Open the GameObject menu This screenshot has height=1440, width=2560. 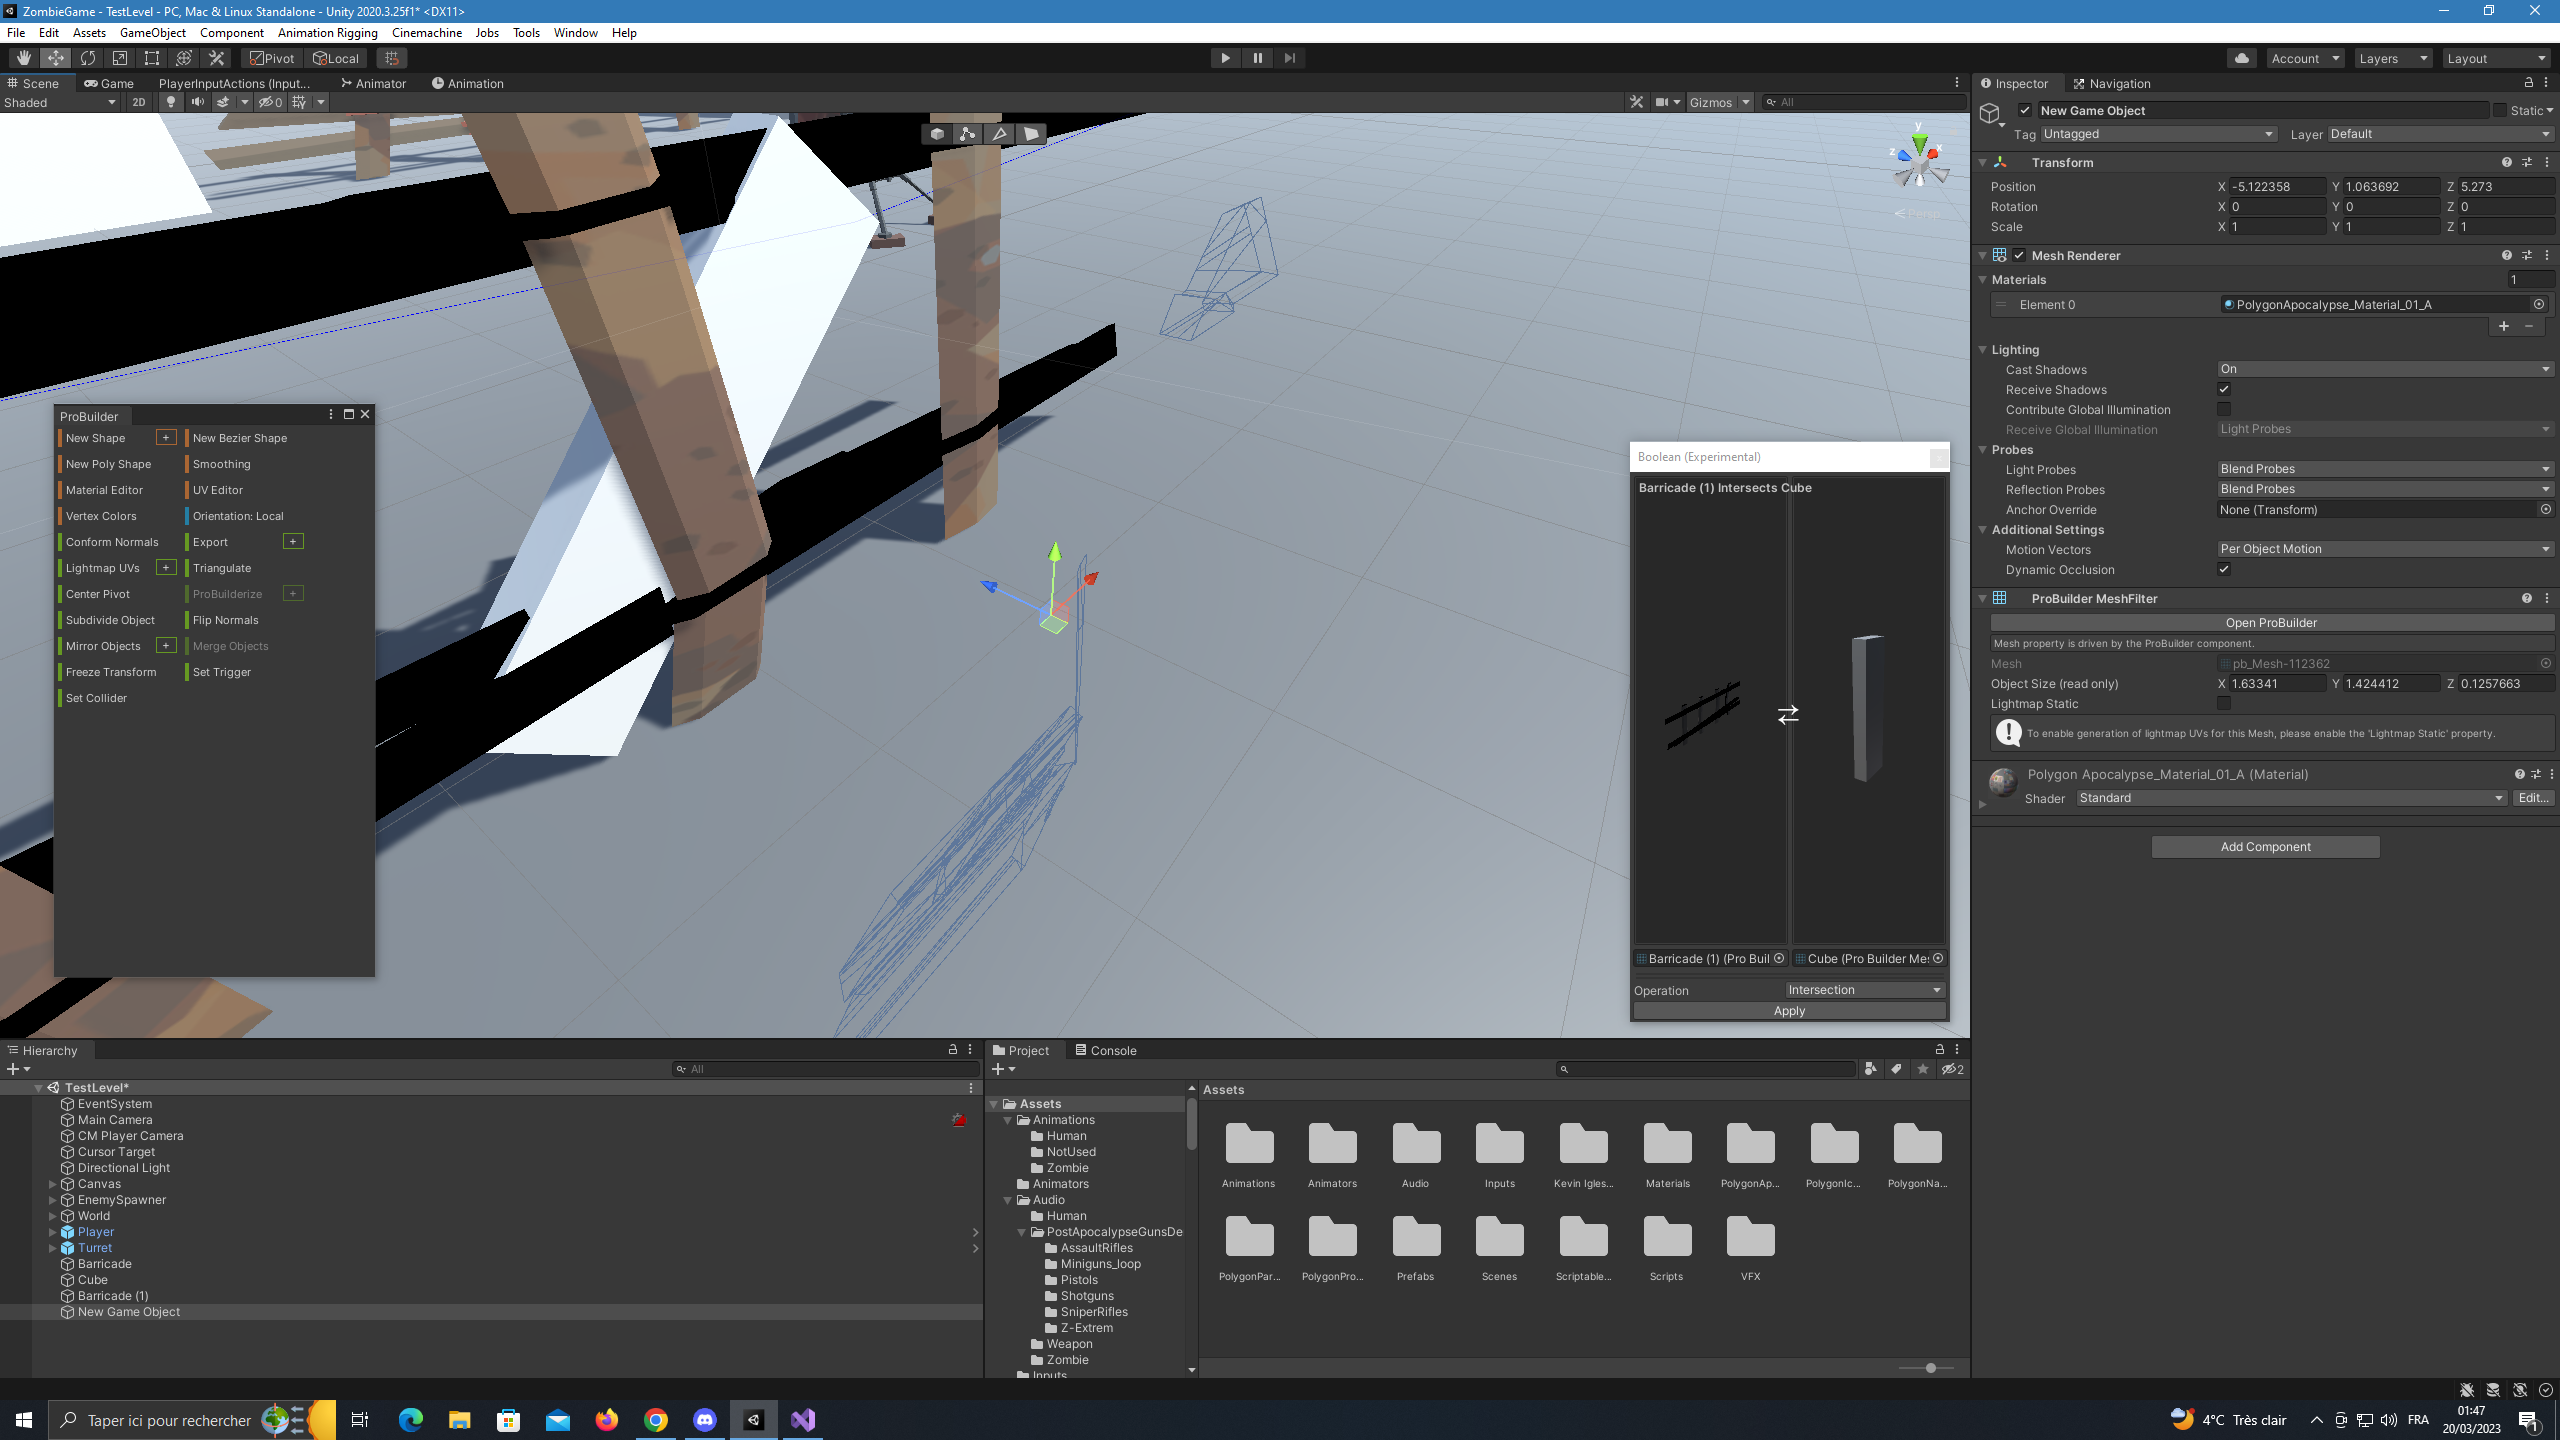click(152, 33)
